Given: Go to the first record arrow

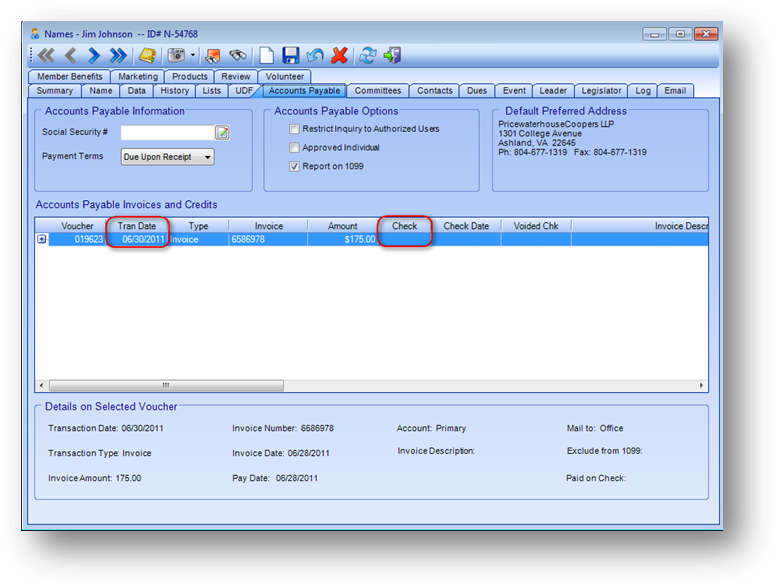Looking at the screenshot, I should coord(46,55).
